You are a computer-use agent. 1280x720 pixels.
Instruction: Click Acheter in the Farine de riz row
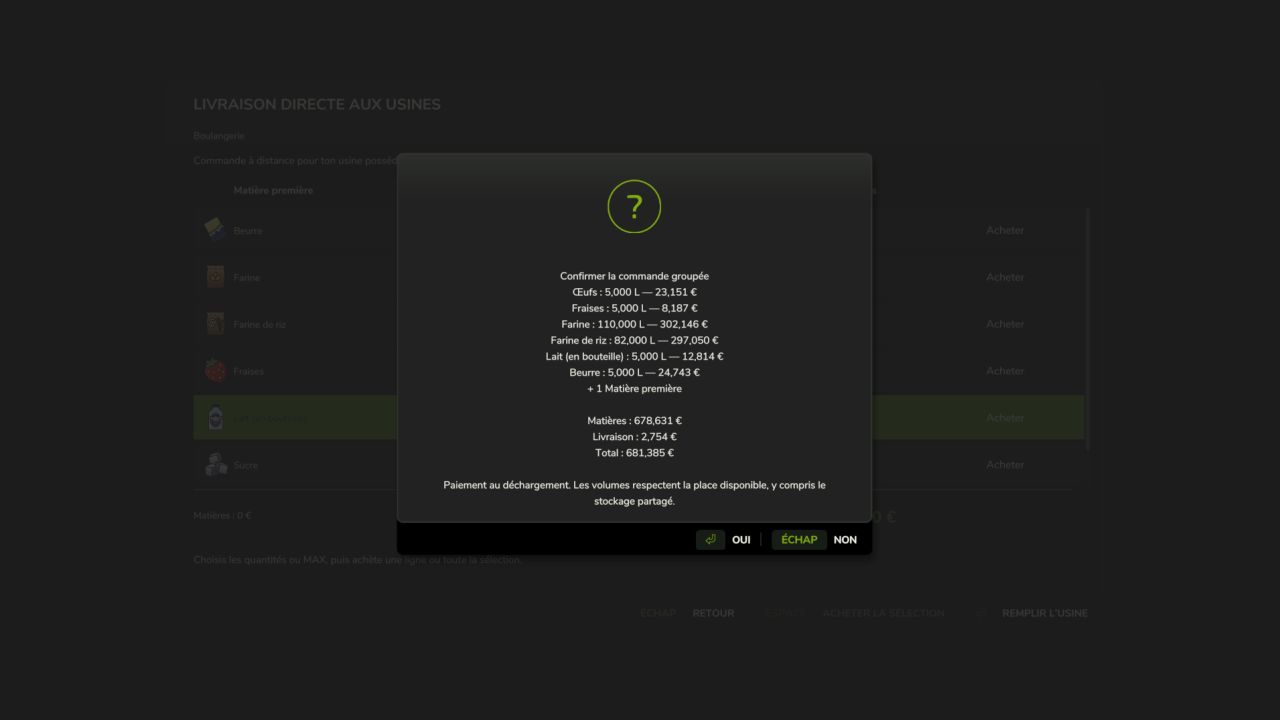[x=1005, y=324]
